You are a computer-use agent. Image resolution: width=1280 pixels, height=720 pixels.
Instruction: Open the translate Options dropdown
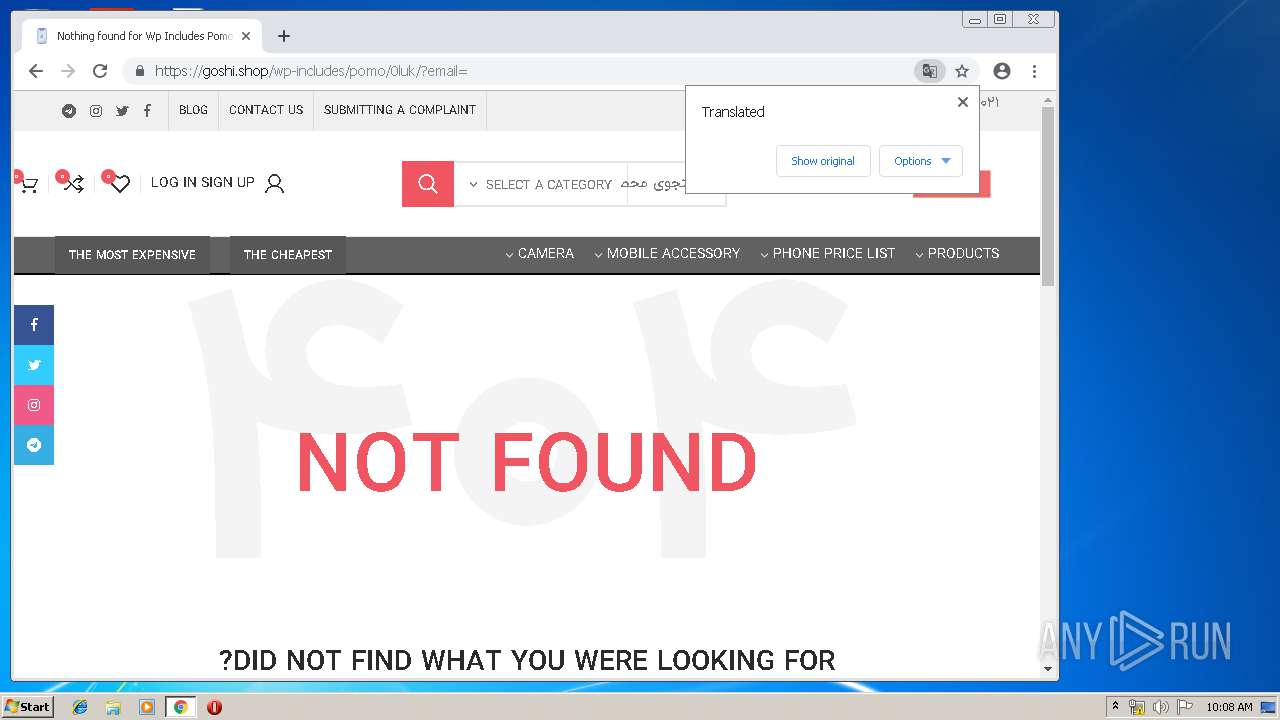pos(921,161)
